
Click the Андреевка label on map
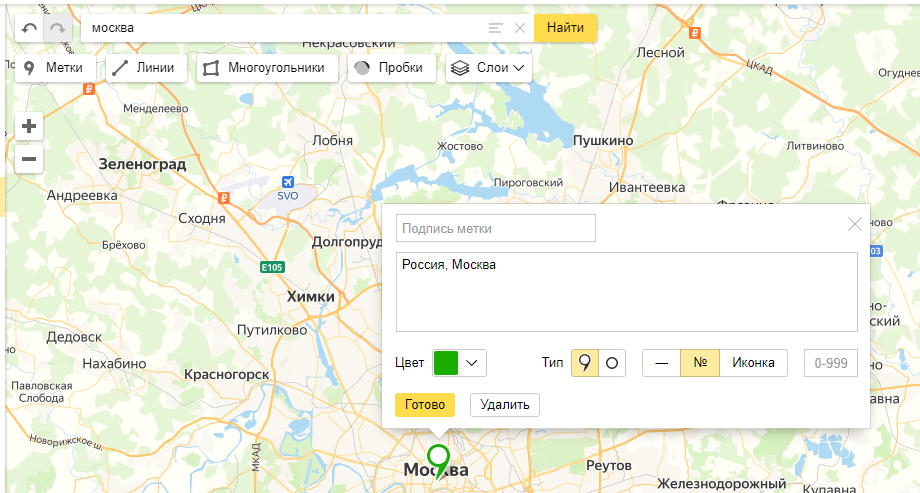[82, 195]
